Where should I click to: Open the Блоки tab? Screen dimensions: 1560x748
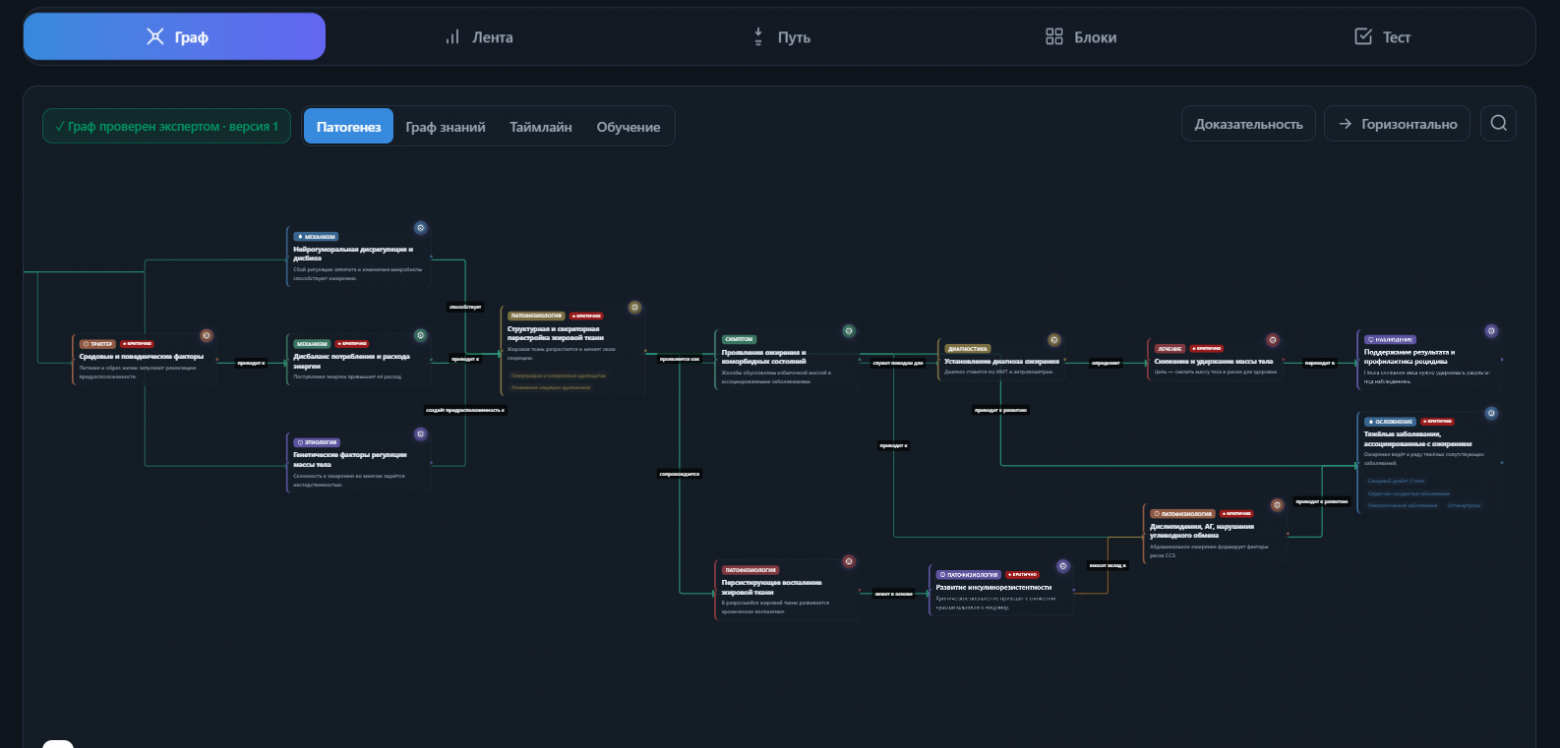click(x=1081, y=37)
